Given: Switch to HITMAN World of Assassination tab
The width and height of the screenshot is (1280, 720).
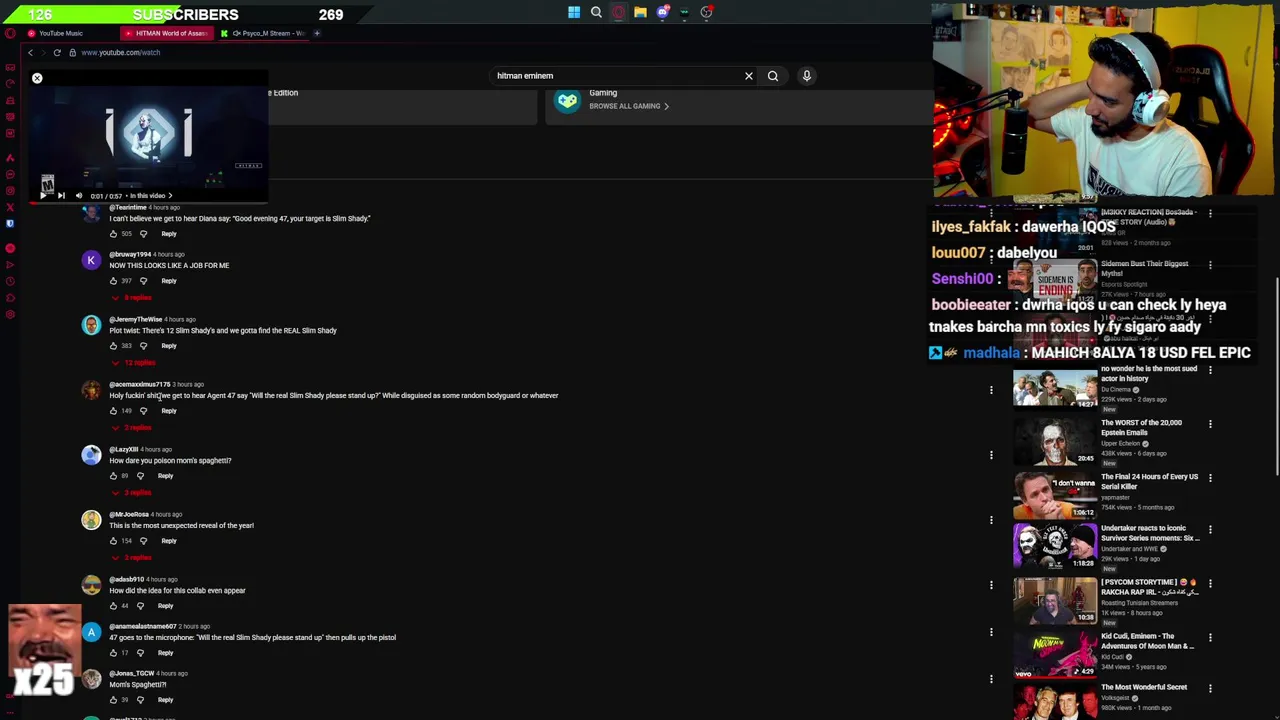Looking at the screenshot, I should click(165, 33).
